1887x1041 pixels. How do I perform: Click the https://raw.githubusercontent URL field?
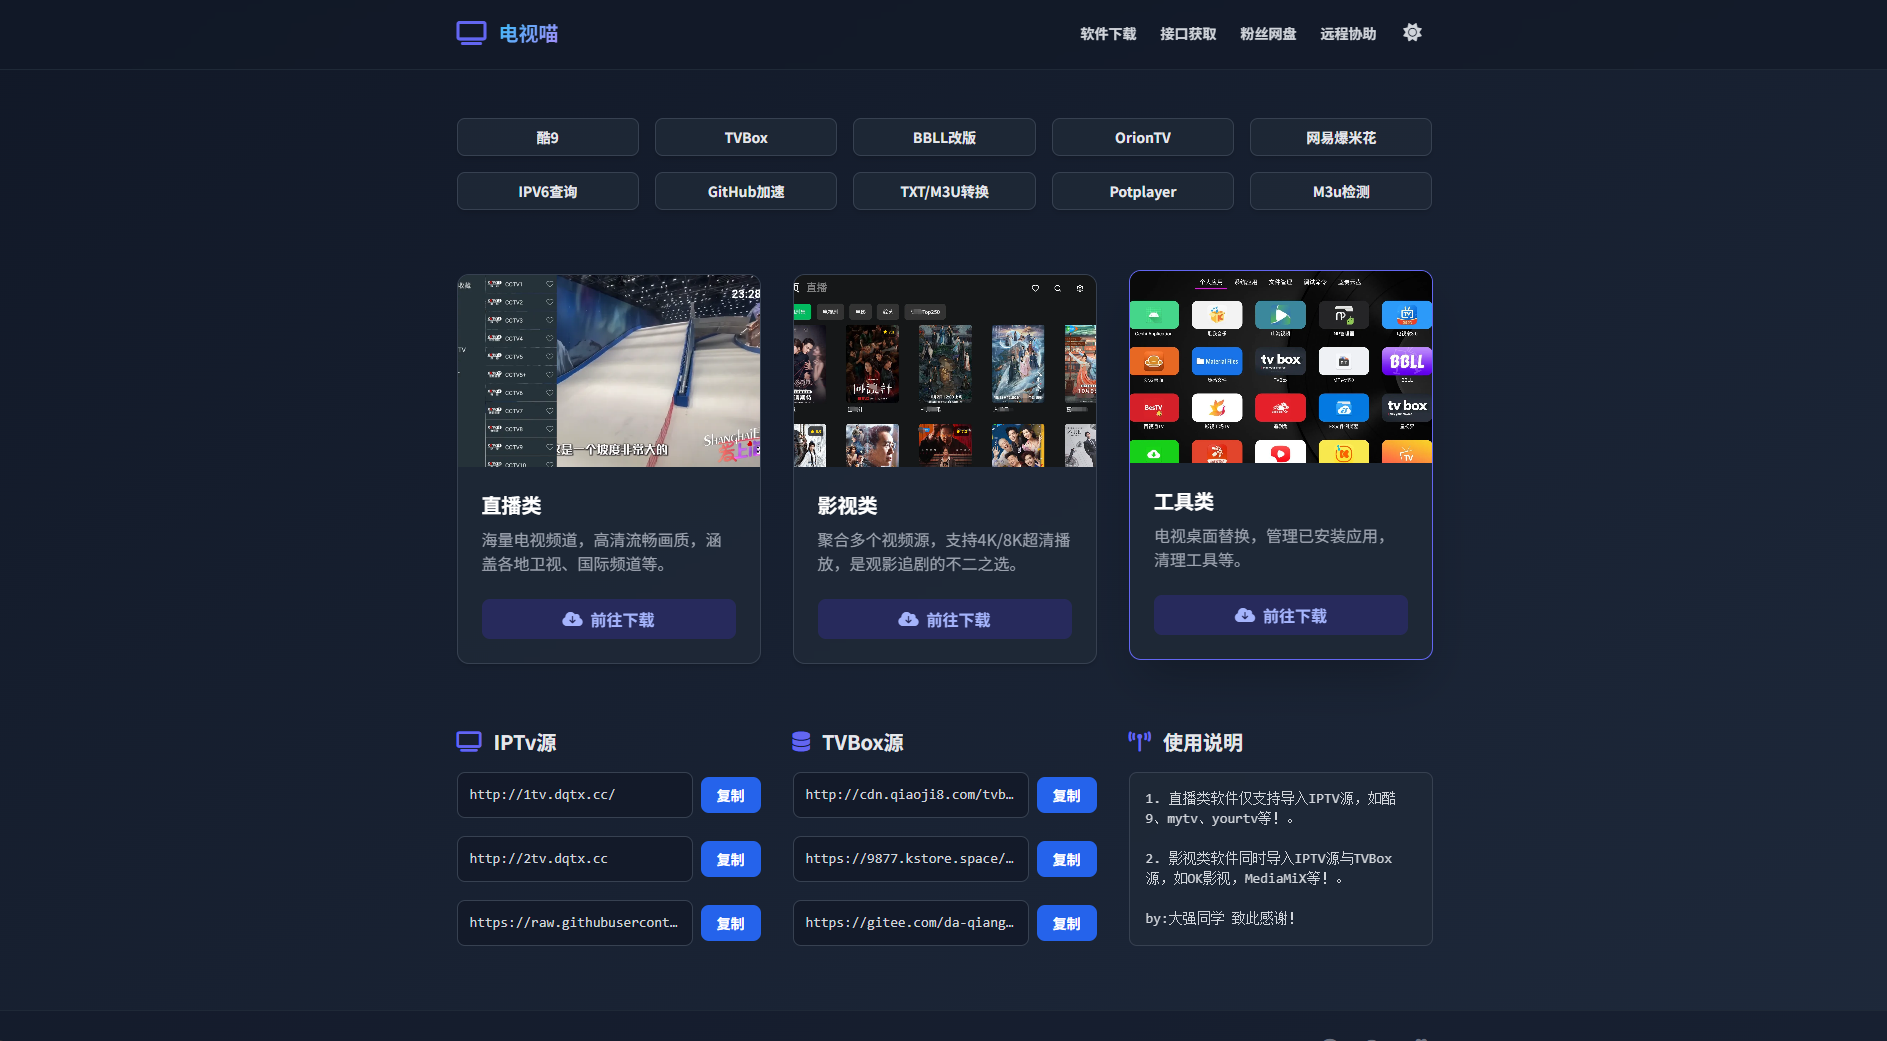tap(574, 923)
